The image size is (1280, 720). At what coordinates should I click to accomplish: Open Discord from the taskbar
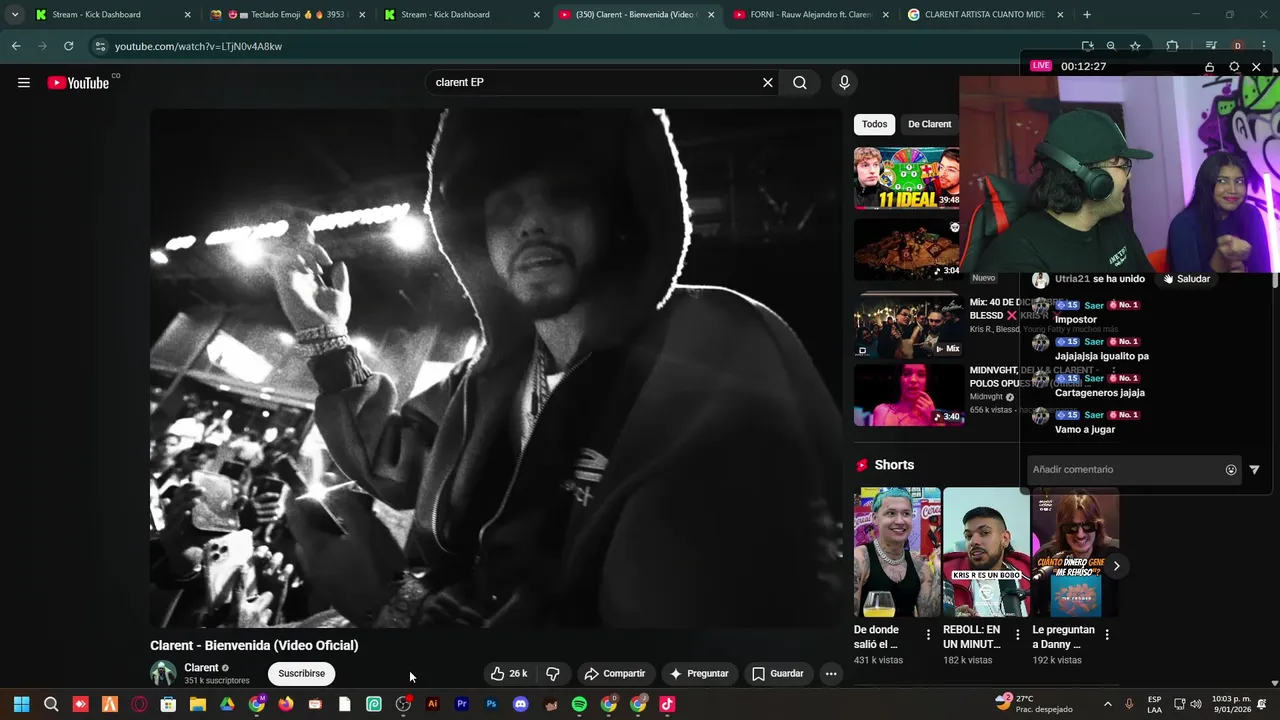[520, 705]
